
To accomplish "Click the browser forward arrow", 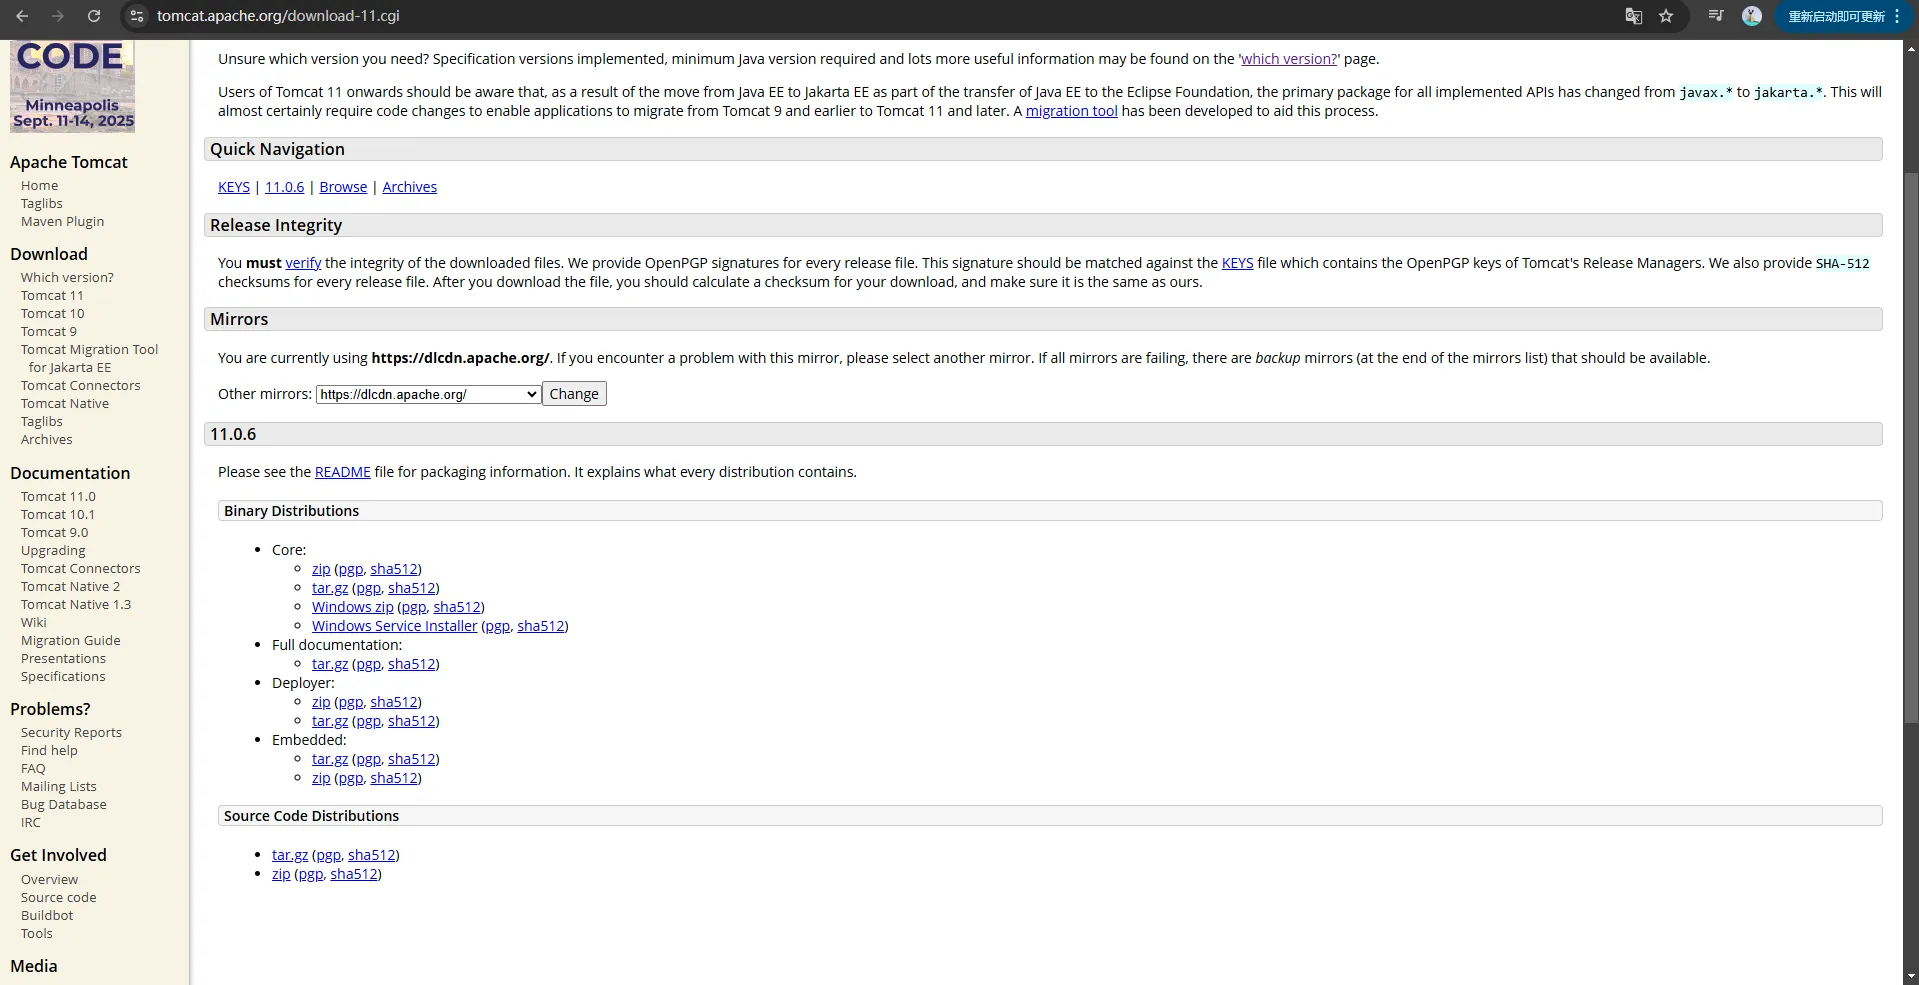I will click(58, 16).
